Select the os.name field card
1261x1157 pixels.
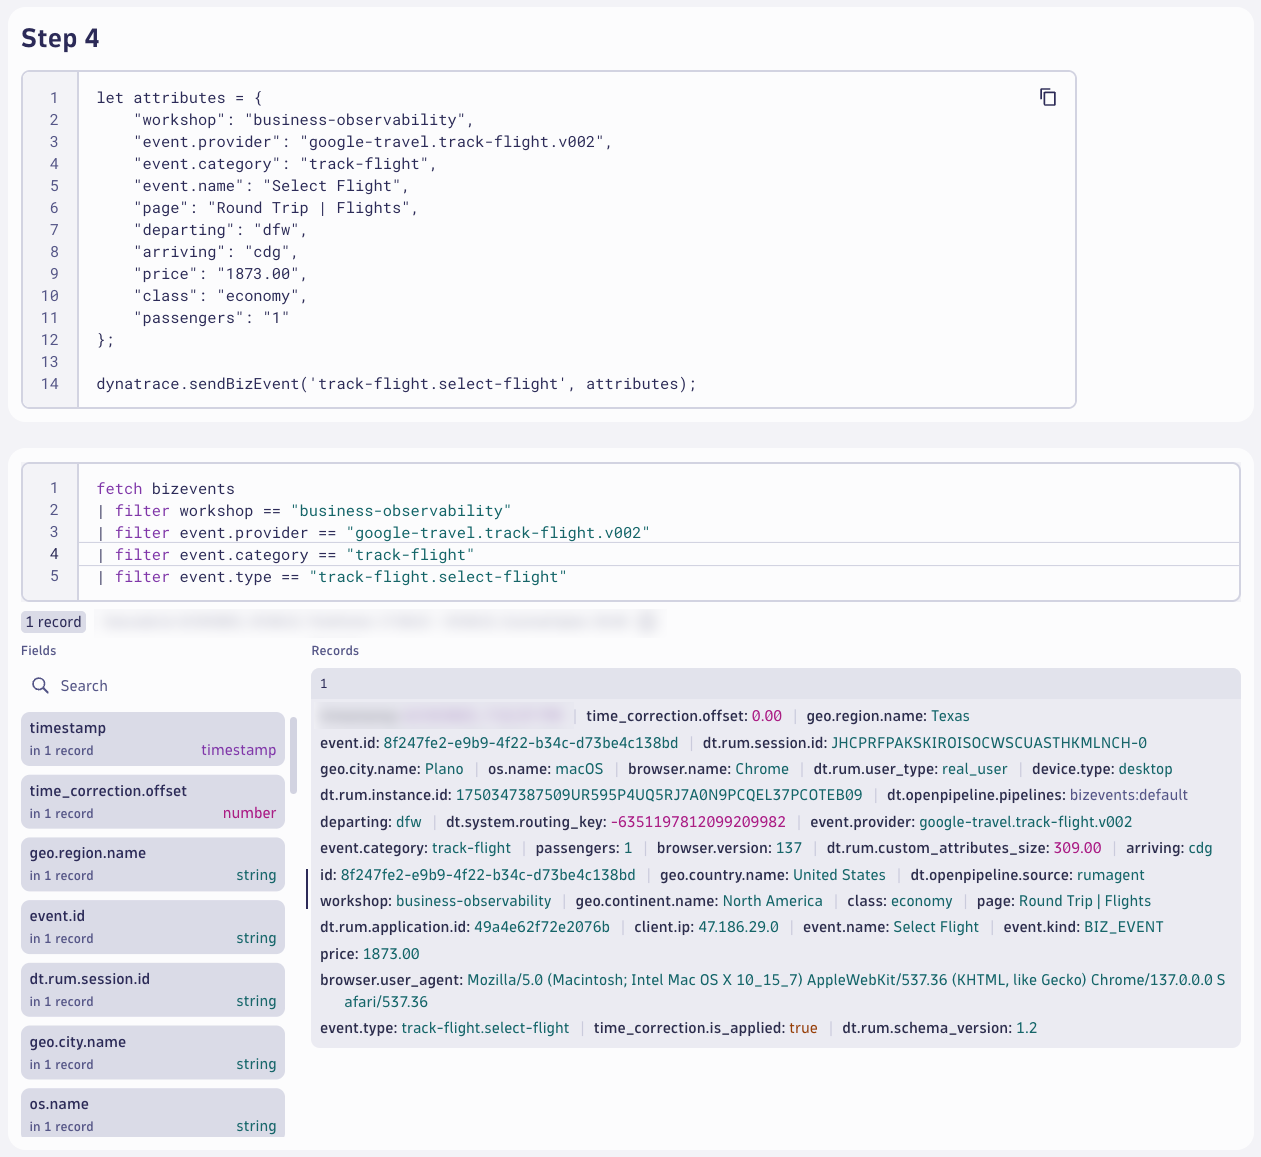pos(153,1113)
